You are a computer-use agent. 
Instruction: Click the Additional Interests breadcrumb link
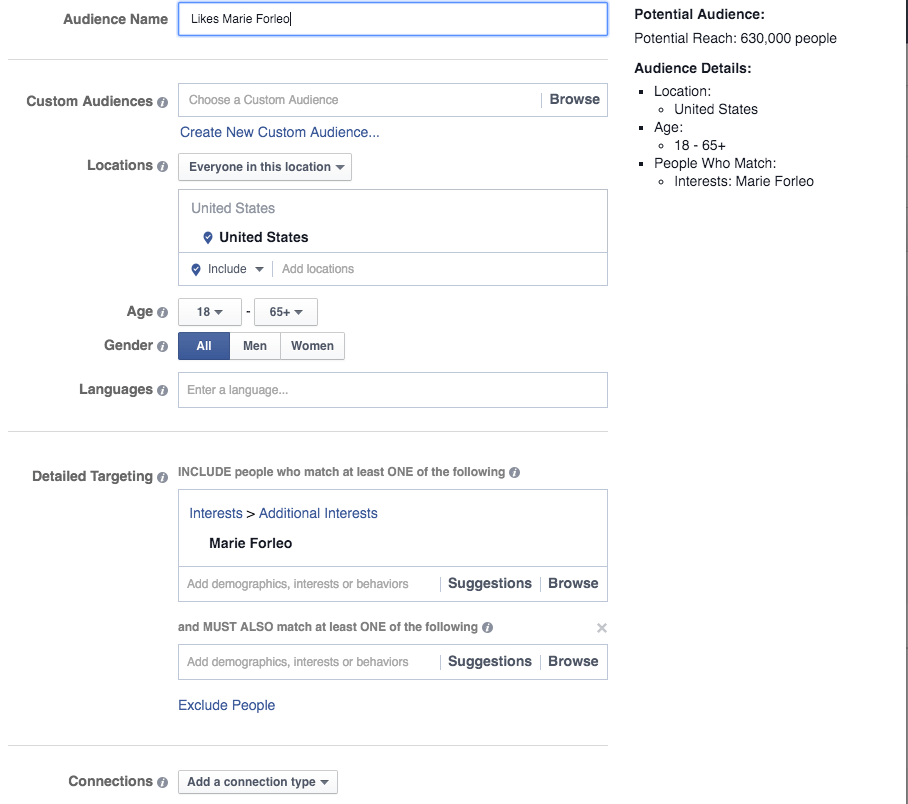coord(318,513)
